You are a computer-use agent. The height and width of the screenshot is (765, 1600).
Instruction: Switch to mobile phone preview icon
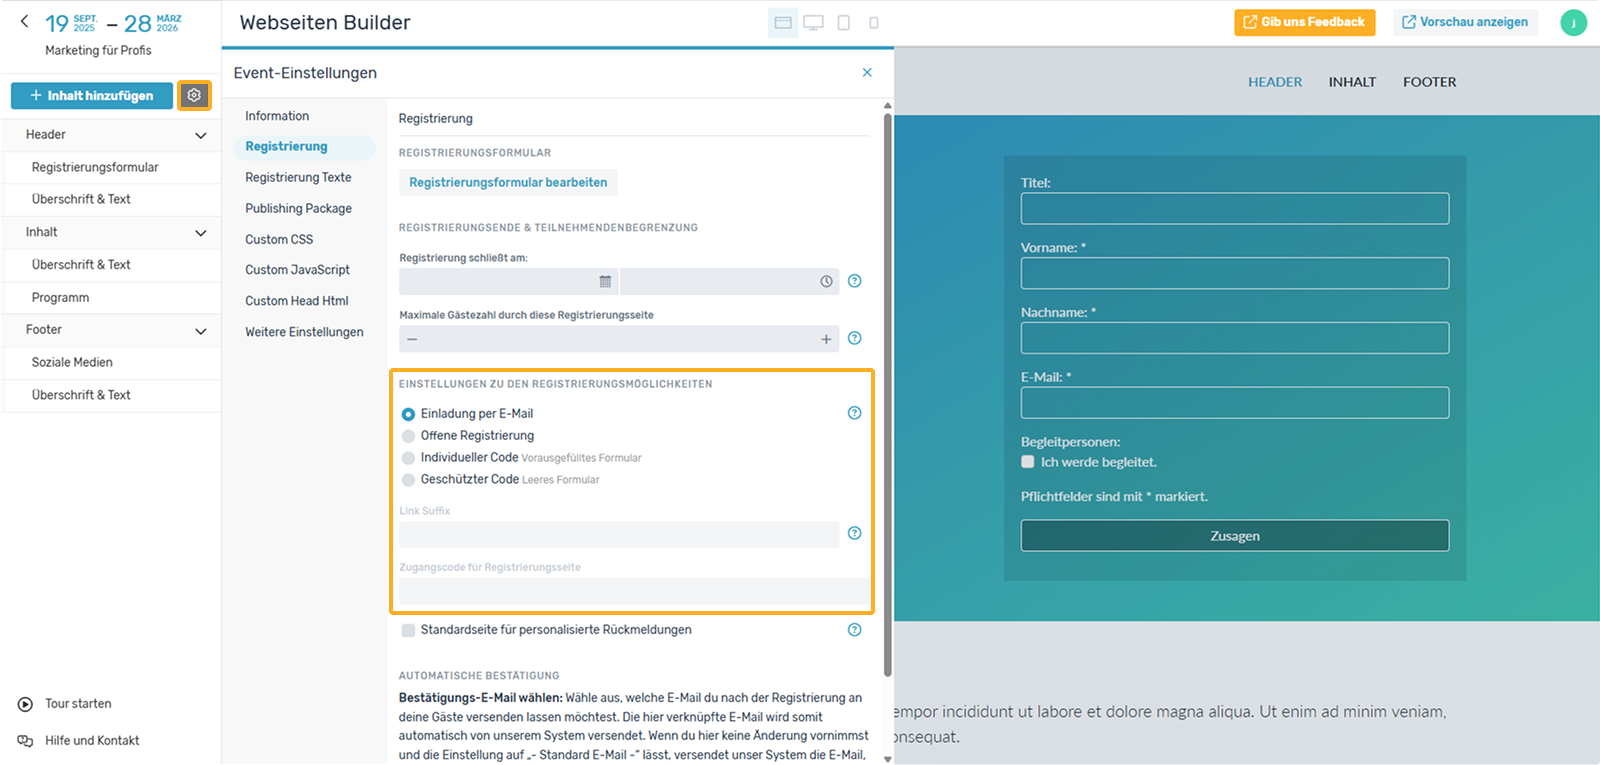coord(874,22)
